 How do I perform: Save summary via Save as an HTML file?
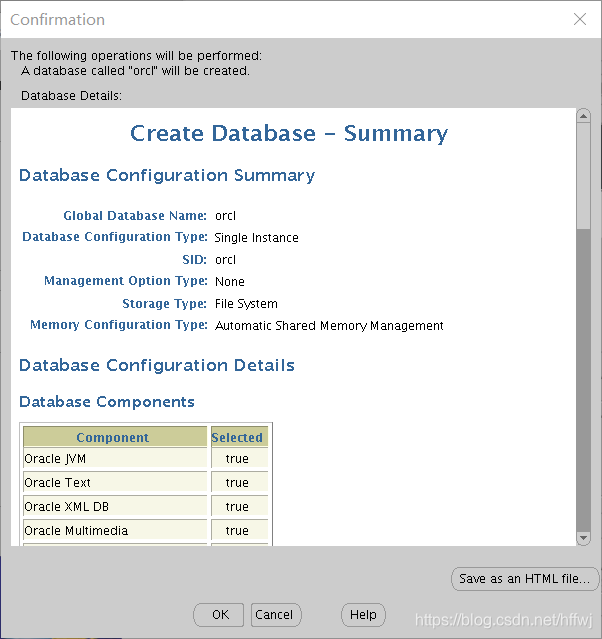coord(525,579)
